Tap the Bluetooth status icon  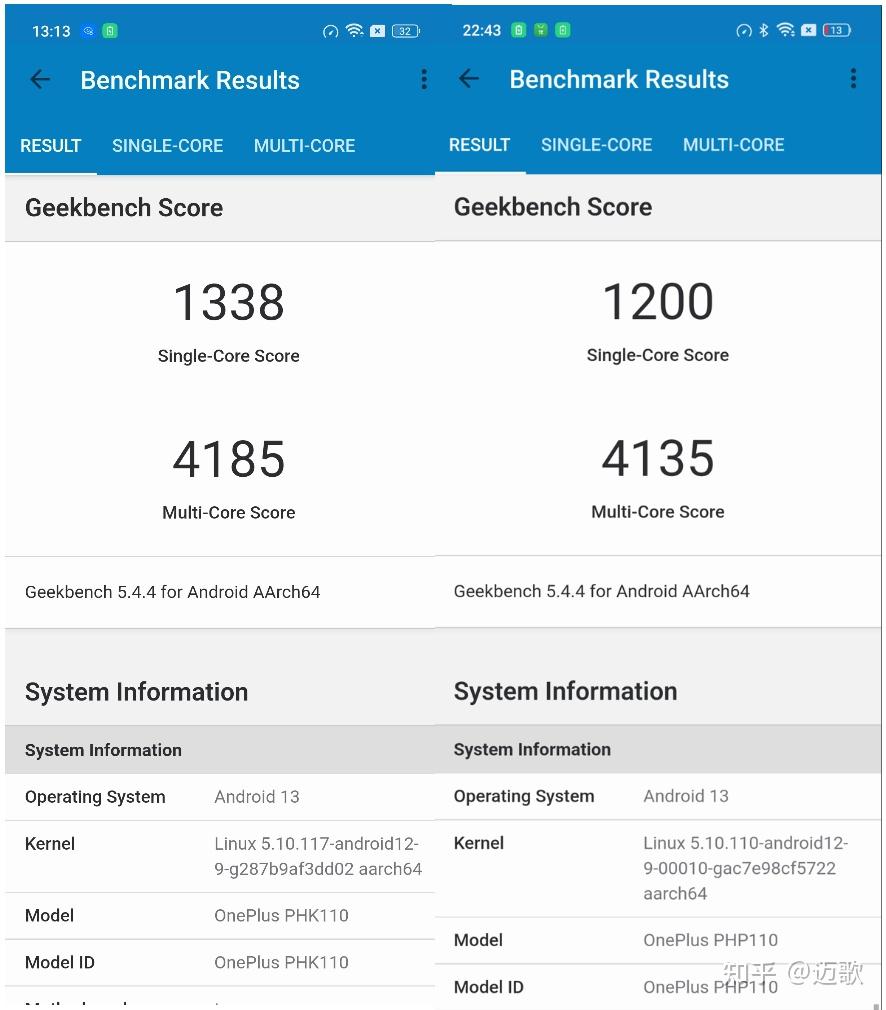[764, 30]
